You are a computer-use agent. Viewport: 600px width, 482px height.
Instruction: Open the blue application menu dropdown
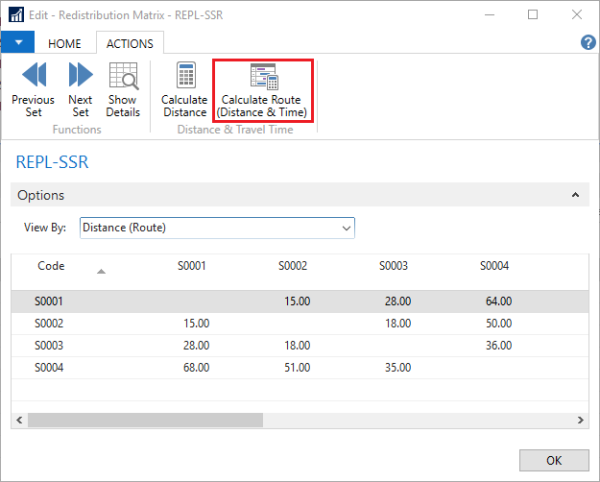tap(18, 43)
